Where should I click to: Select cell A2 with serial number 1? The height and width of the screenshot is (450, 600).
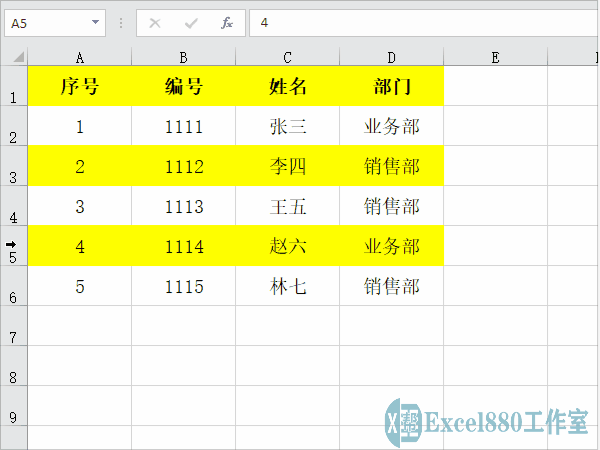[x=80, y=126]
